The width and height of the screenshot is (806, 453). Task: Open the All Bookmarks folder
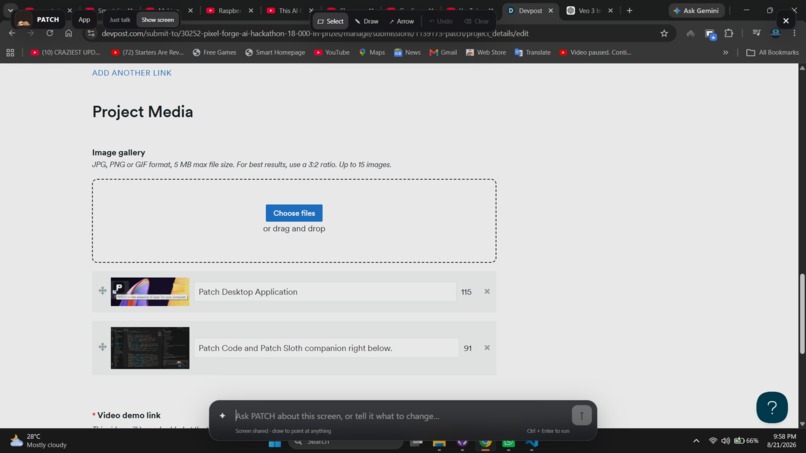click(773, 52)
